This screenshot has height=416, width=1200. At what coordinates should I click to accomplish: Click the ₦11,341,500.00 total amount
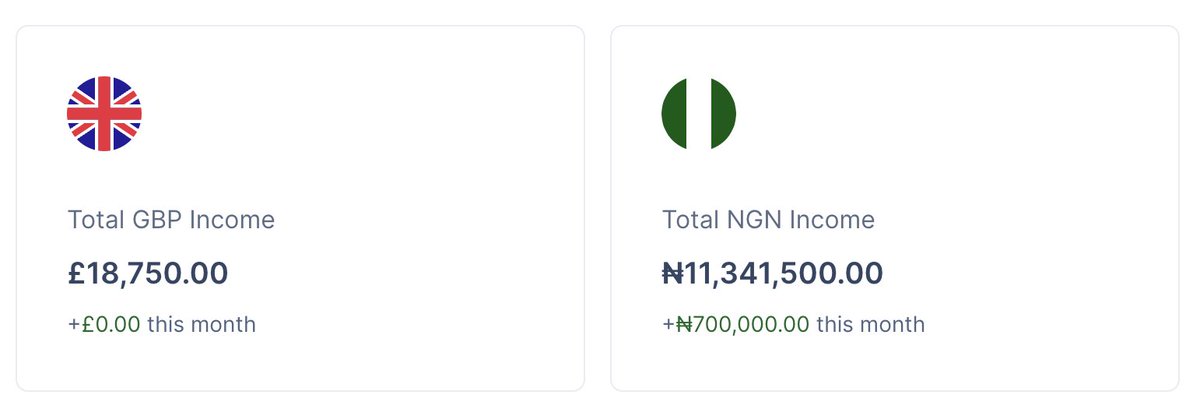[x=772, y=273]
